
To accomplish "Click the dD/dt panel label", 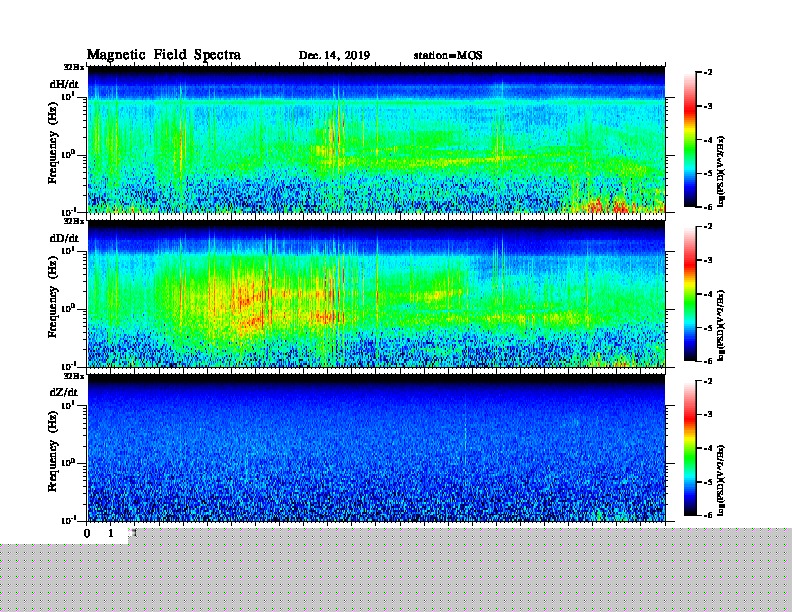I will coord(64,238).
